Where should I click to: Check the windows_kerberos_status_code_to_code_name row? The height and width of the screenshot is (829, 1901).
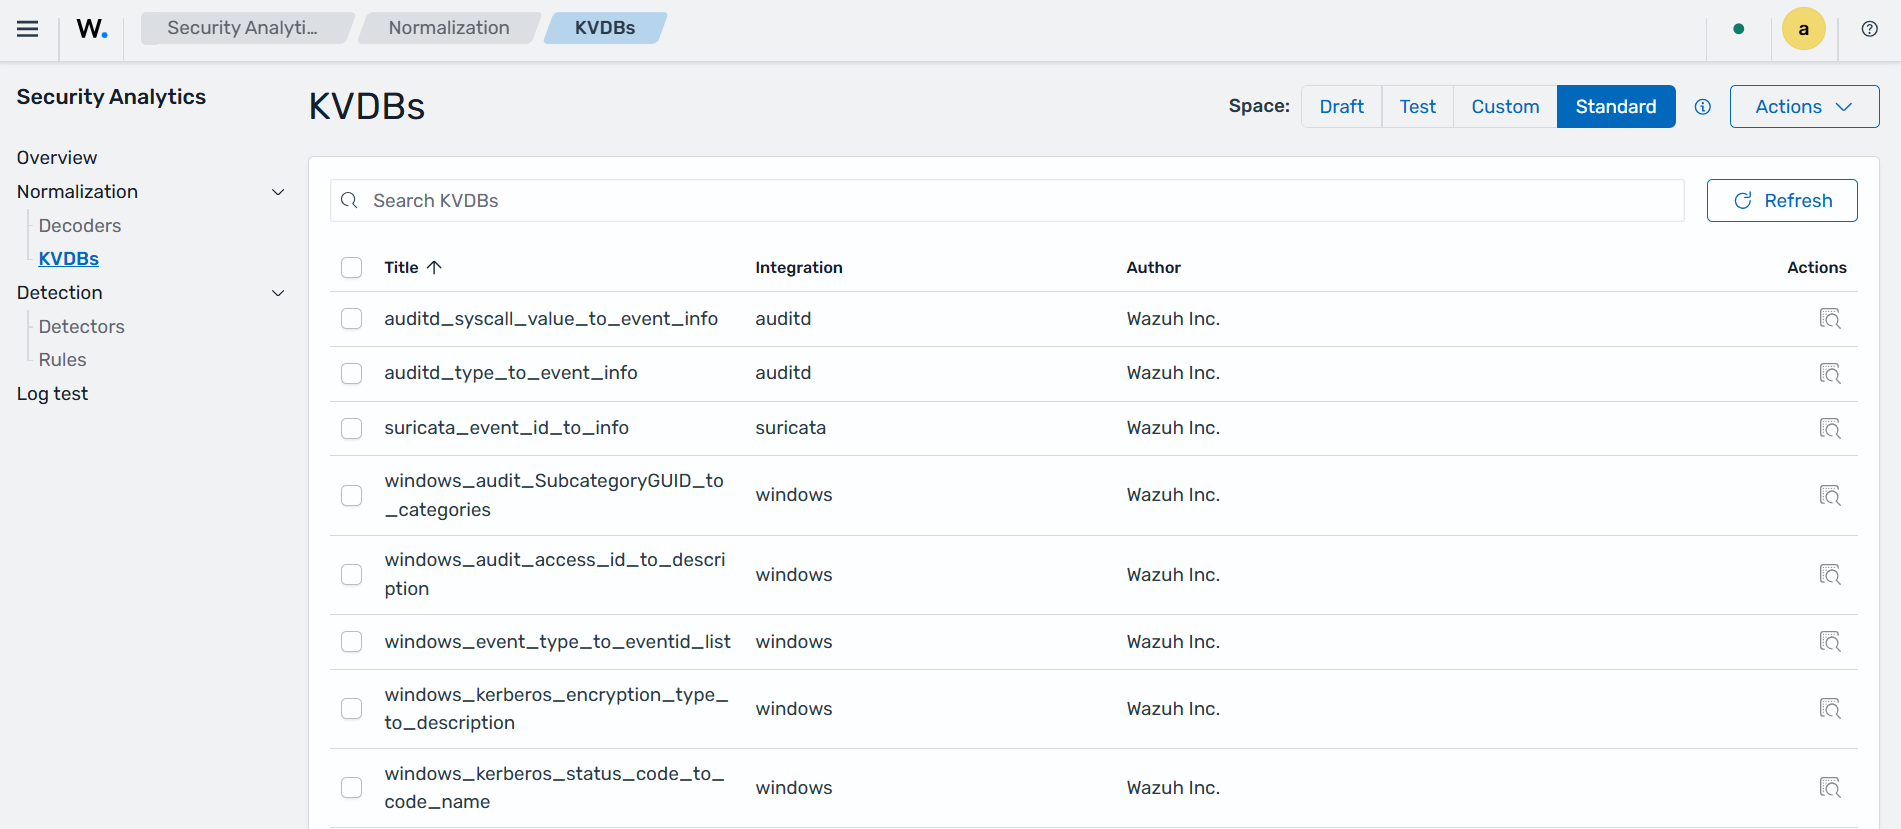point(351,787)
